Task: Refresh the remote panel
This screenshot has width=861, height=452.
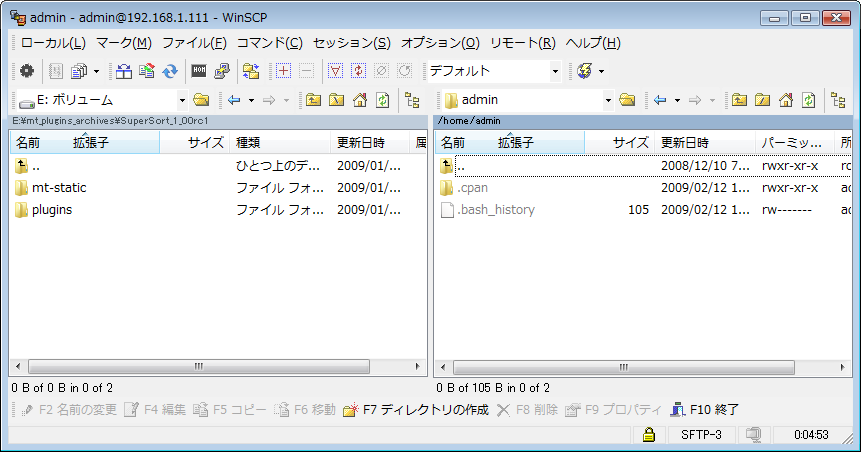Action: (x=809, y=100)
